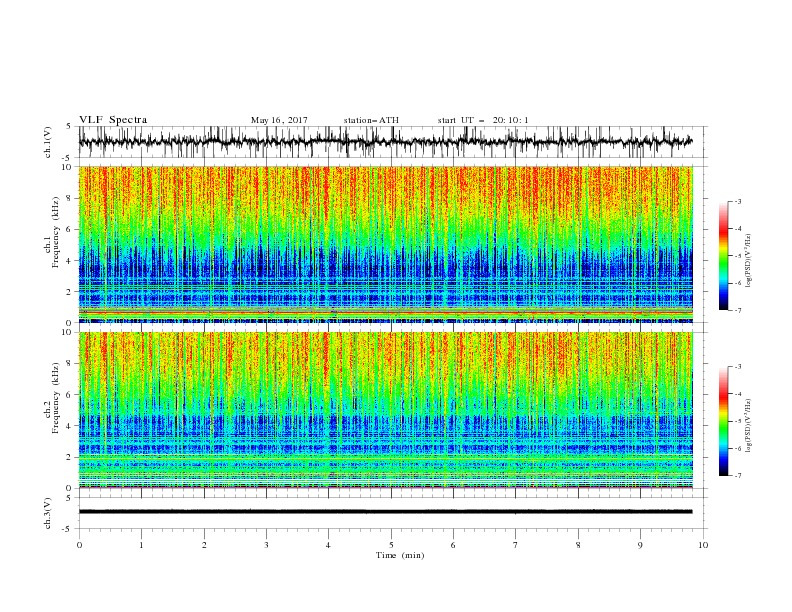Click the "-7" tick on ch.1 colorbar
This screenshot has height=612, width=792.
coord(738,310)
